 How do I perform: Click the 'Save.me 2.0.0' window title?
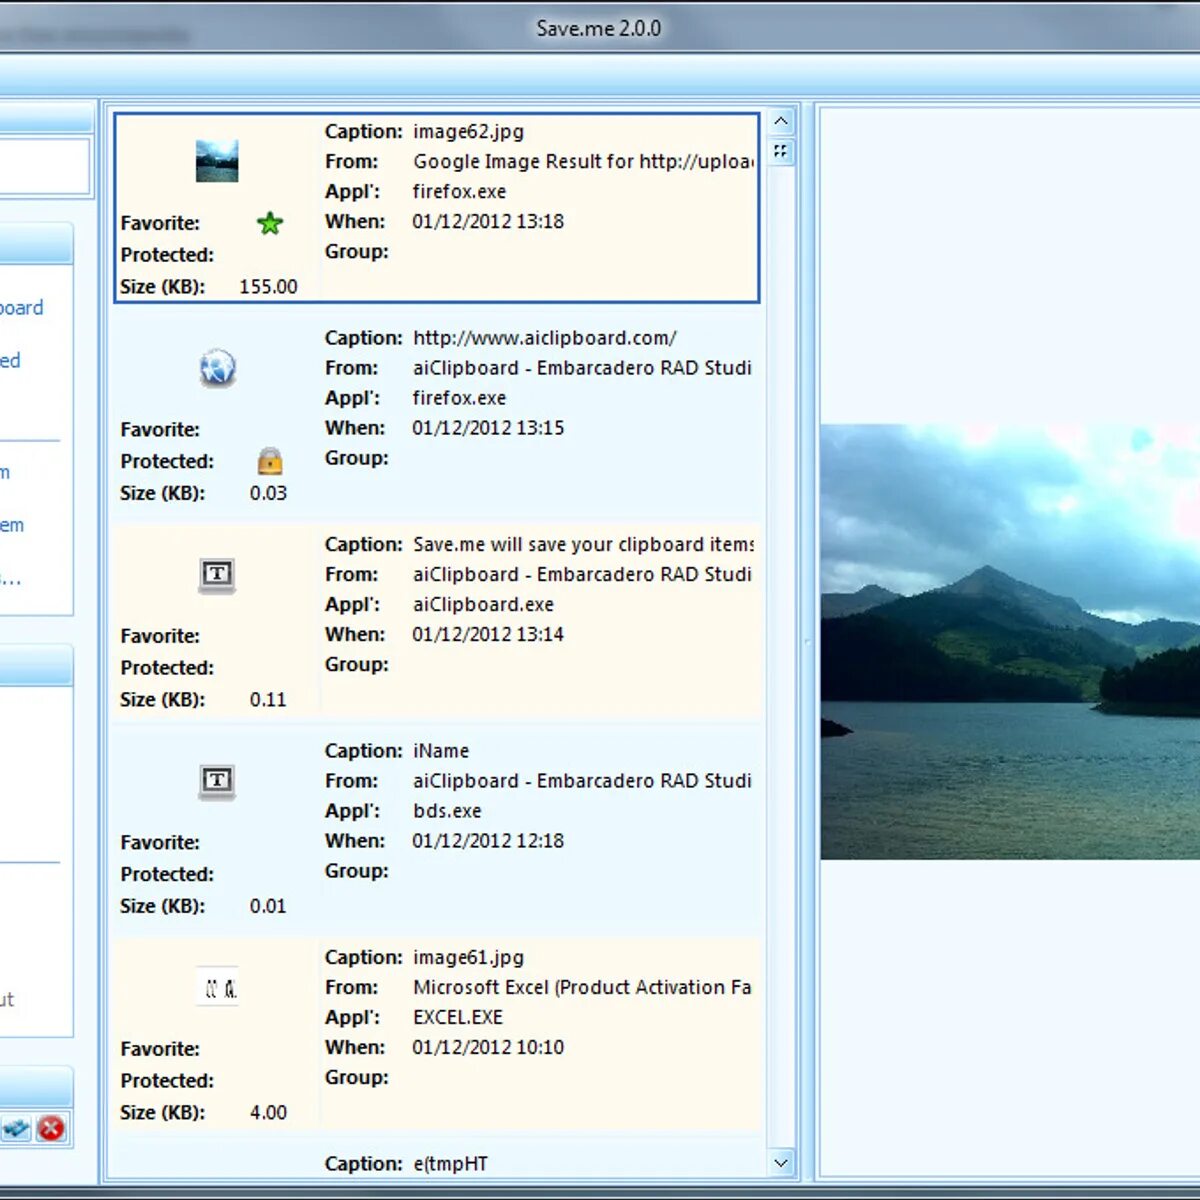coord(598,28)
